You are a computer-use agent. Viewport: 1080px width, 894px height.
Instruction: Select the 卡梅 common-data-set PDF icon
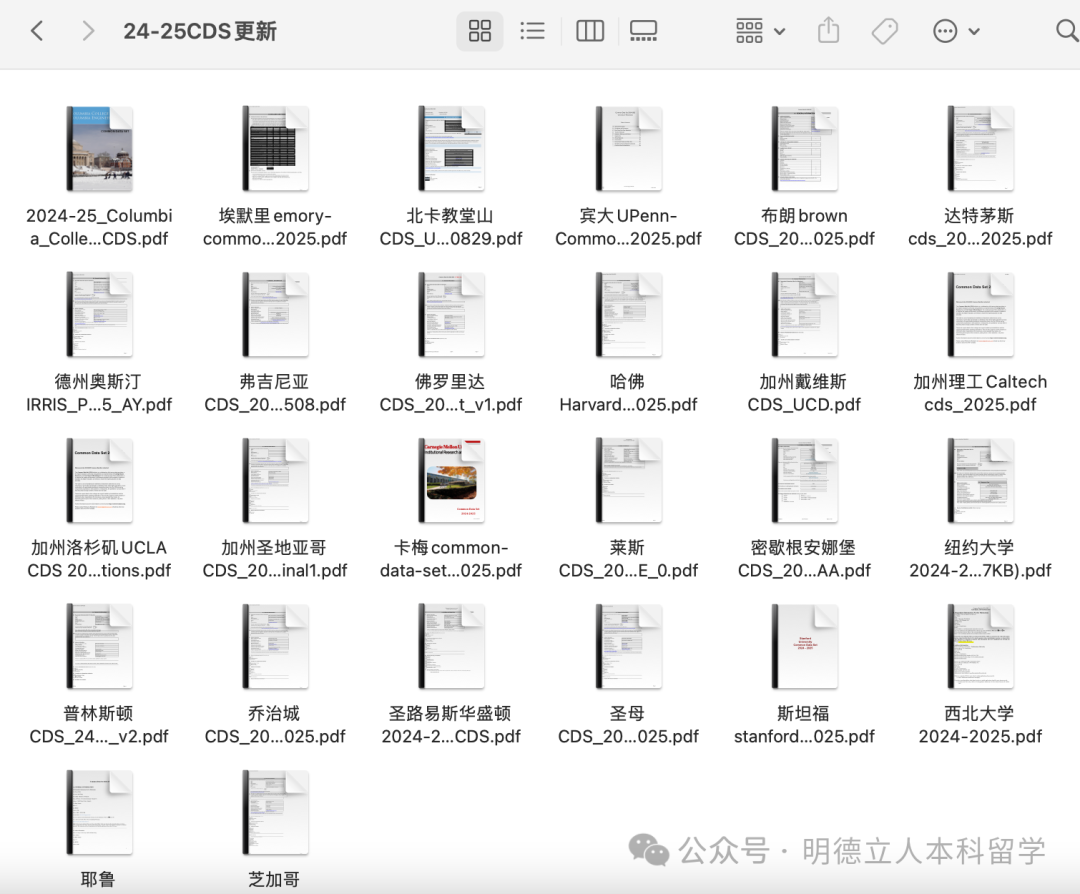tap(451, 481)
